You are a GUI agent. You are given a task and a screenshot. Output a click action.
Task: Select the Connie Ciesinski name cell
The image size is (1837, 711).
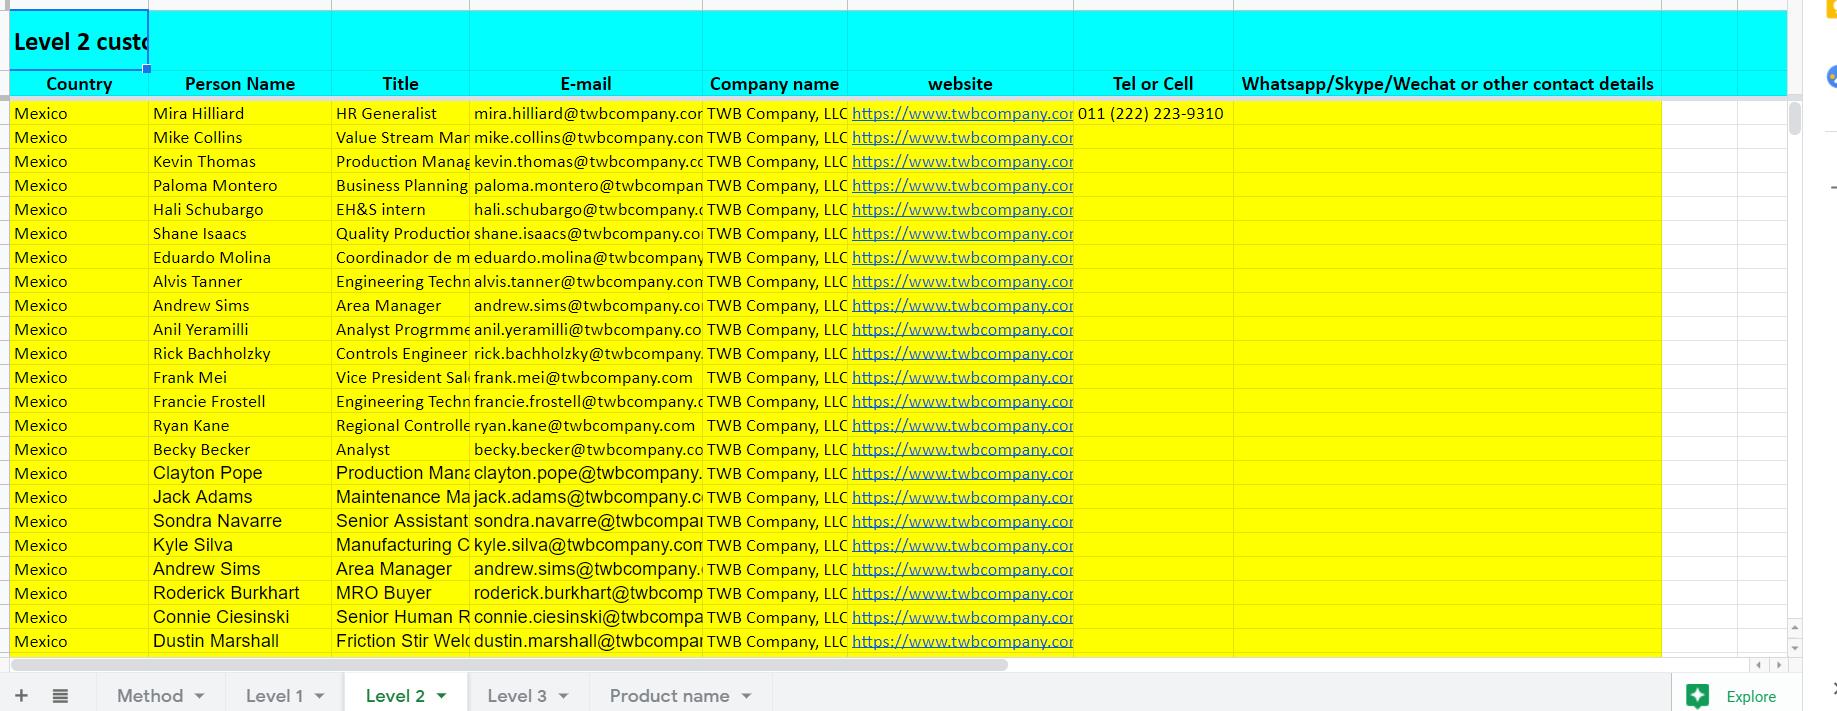tap(240, 617)
